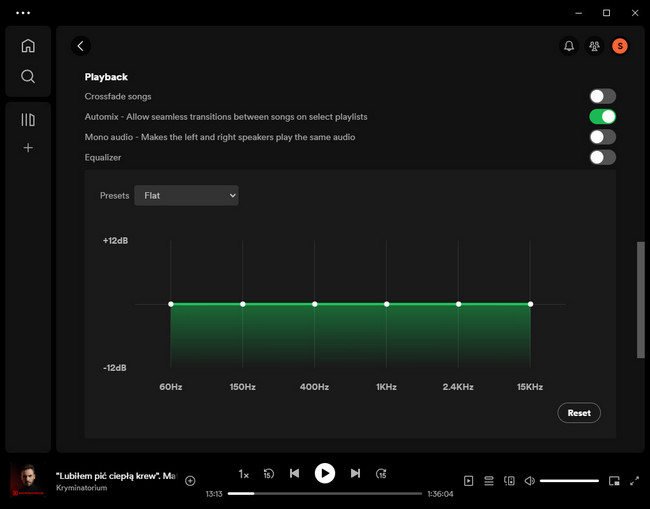This screenshot has height=509, width=650.
Task: Open the equalizer Presets dropdown
Action: click(x=186, y=196)
